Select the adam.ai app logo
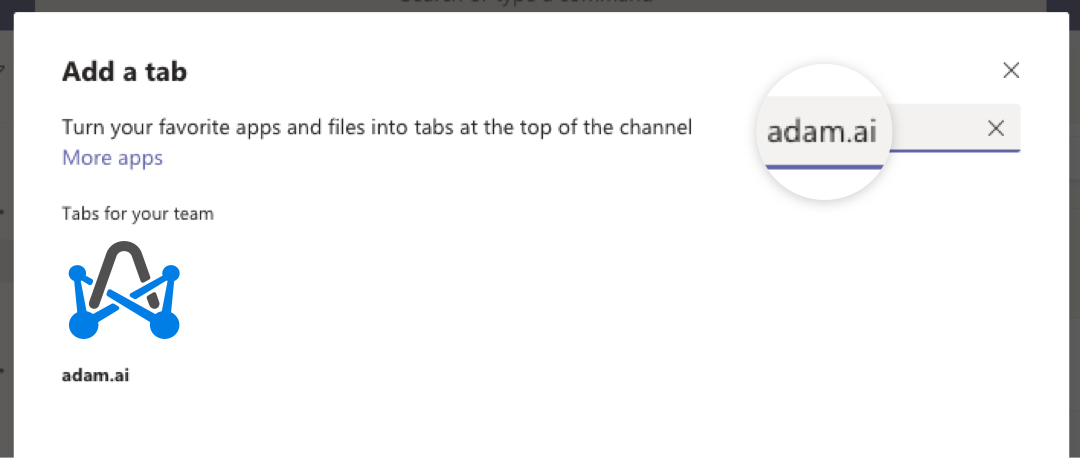 (124, 290)
